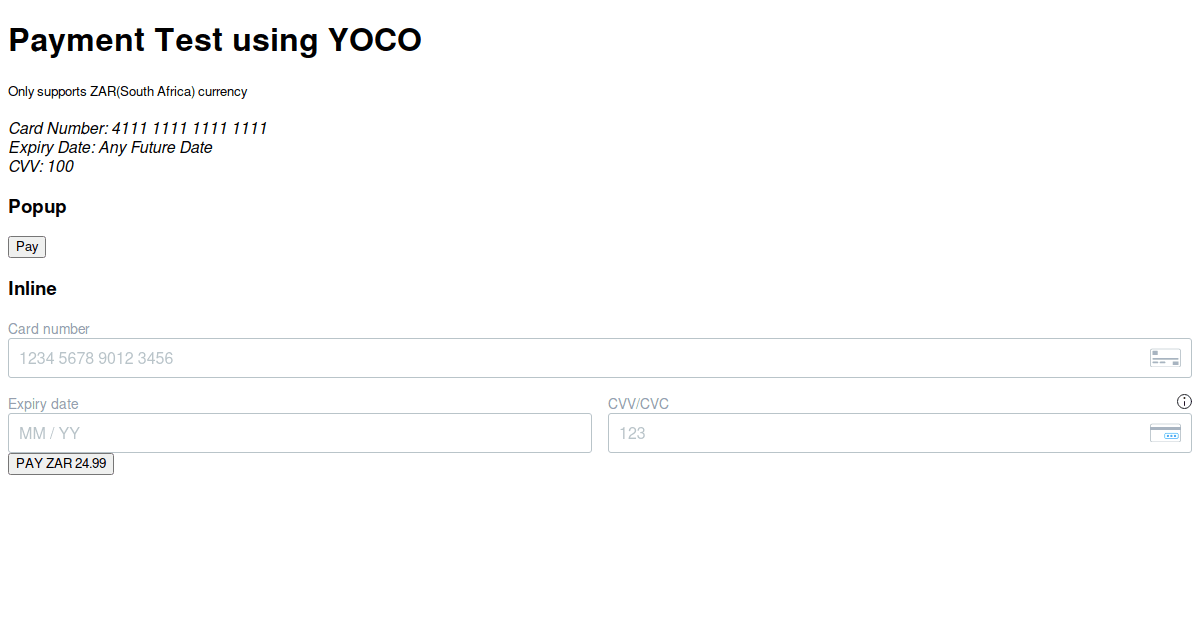Screen dimensions: 1200x630
Task: Click the circled info symbol above CVV field
Action: coord(1185,402)
